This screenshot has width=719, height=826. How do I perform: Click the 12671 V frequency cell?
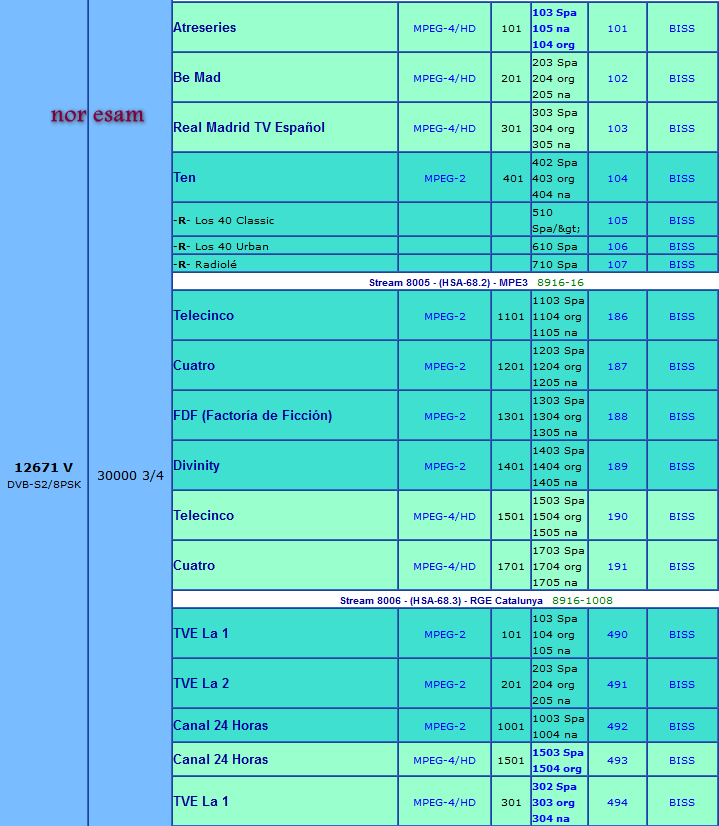pos(44,467)
